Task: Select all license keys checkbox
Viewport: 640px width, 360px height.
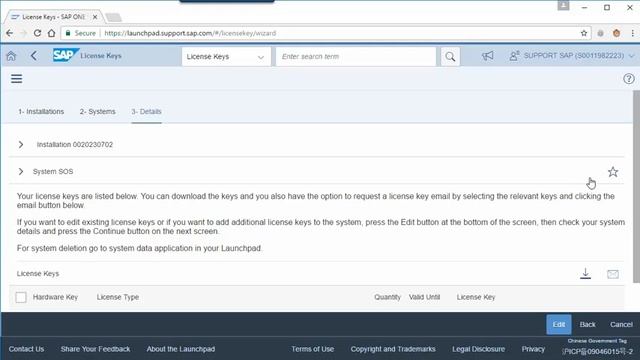Action: (21, 297)
